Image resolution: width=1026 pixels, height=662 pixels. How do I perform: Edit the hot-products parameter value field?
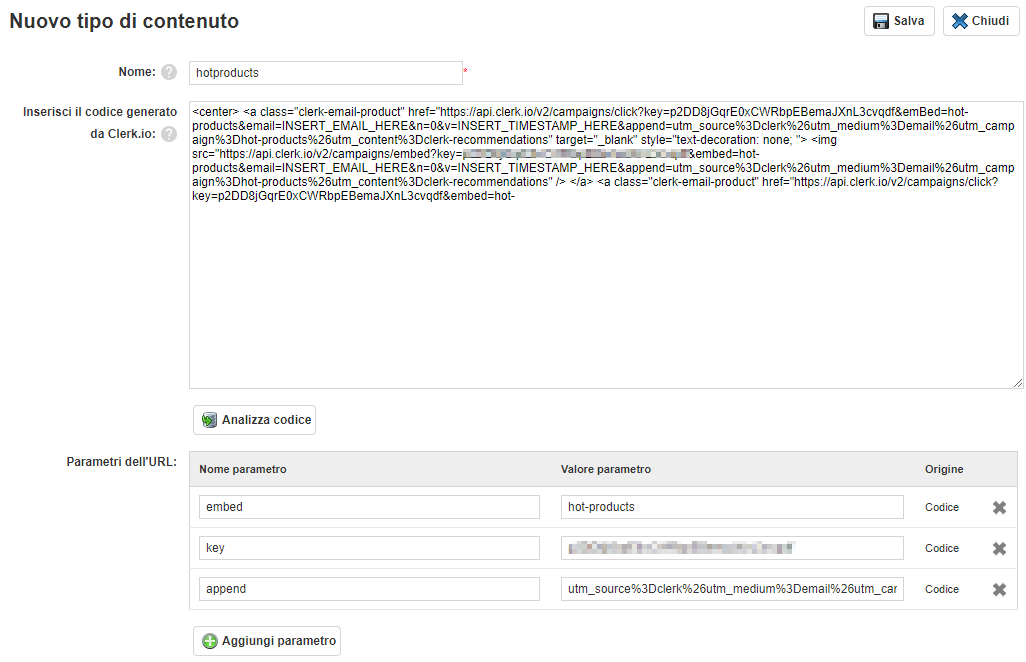tap(731, 507)
